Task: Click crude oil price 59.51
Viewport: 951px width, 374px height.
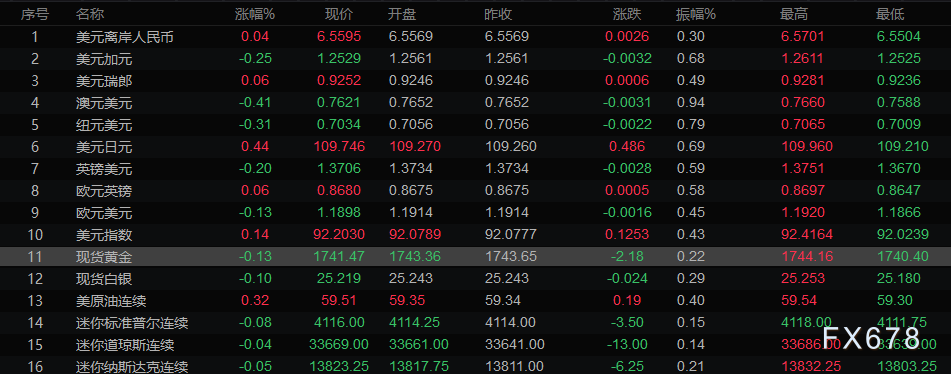Action: tap(339, 300)
